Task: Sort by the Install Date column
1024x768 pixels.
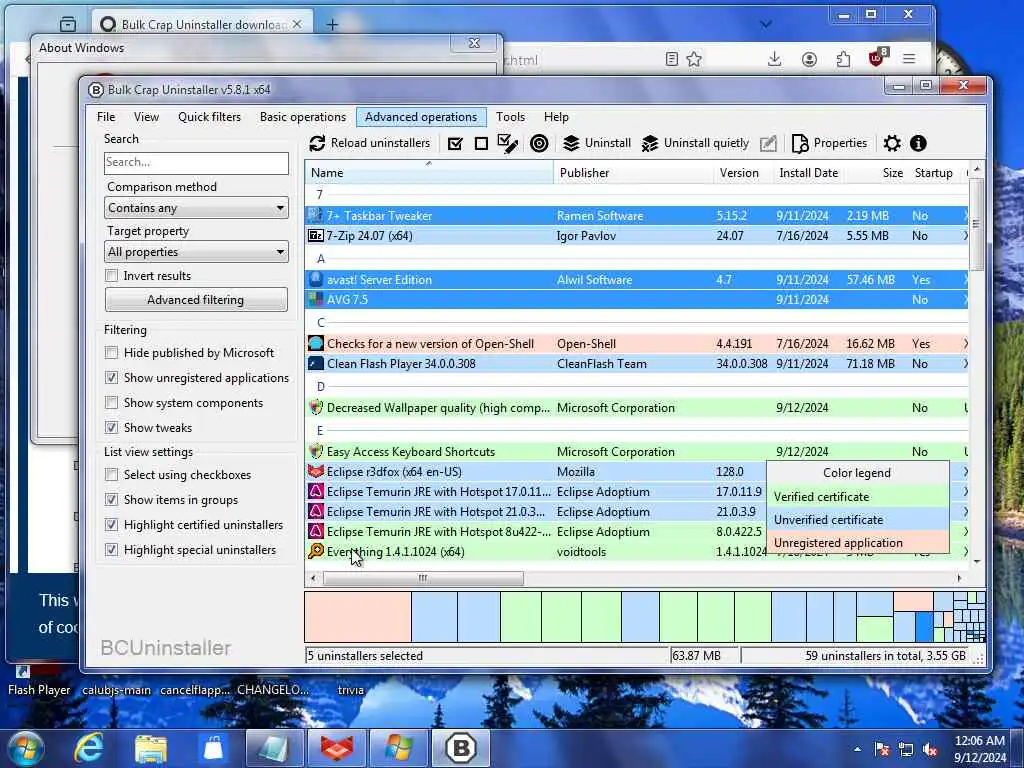Action: click(808, 173)
